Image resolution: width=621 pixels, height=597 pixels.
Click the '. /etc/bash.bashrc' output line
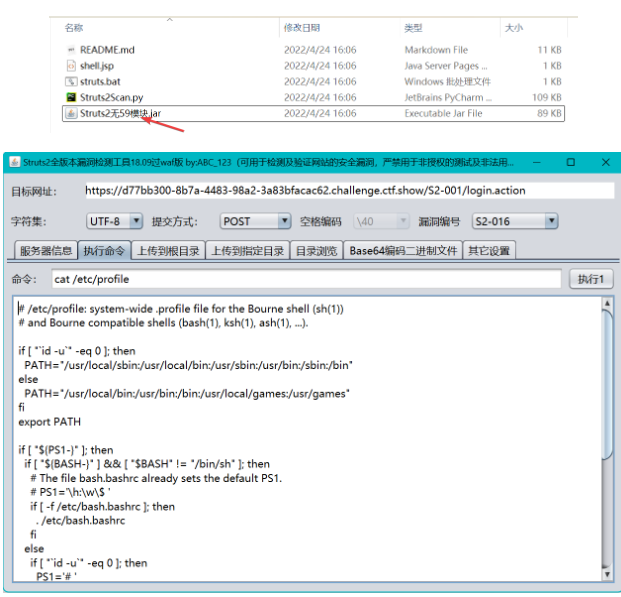coord(80,521)
